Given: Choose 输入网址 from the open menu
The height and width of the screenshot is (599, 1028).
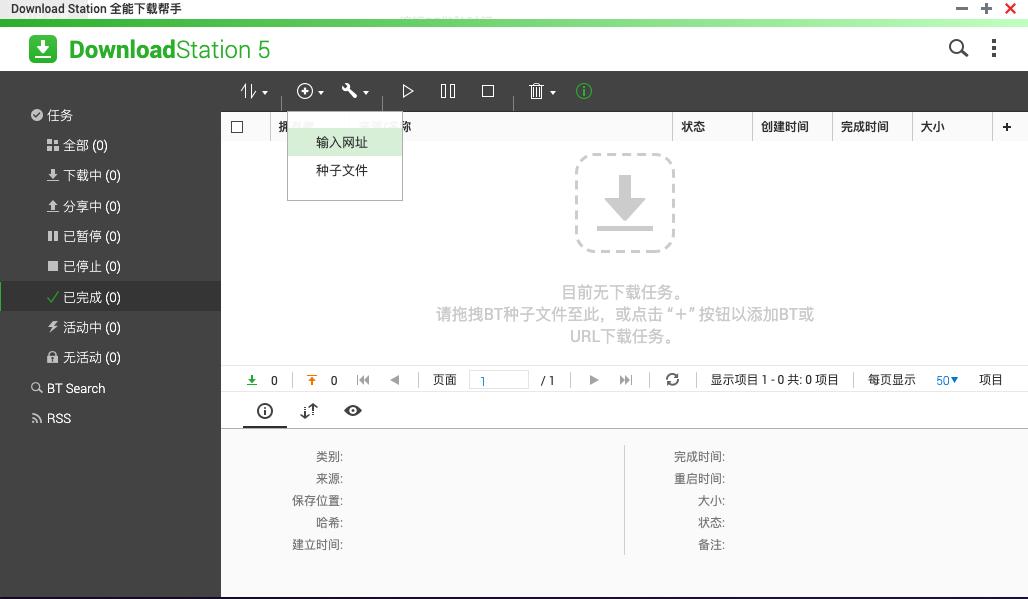Looking at the screenshot, I should pyautogui.click(x=344, y=142).
